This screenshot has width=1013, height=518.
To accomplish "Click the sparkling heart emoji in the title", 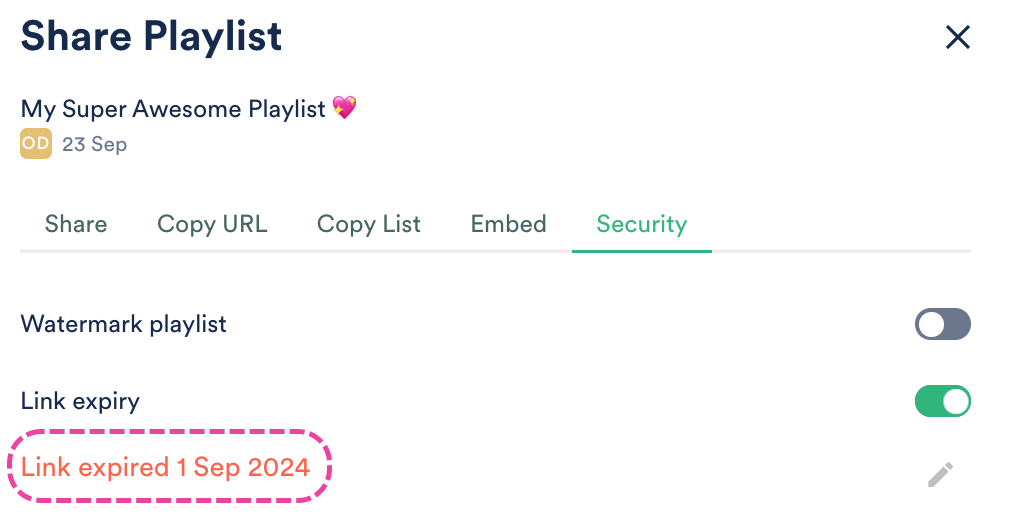I will (345, 108).
